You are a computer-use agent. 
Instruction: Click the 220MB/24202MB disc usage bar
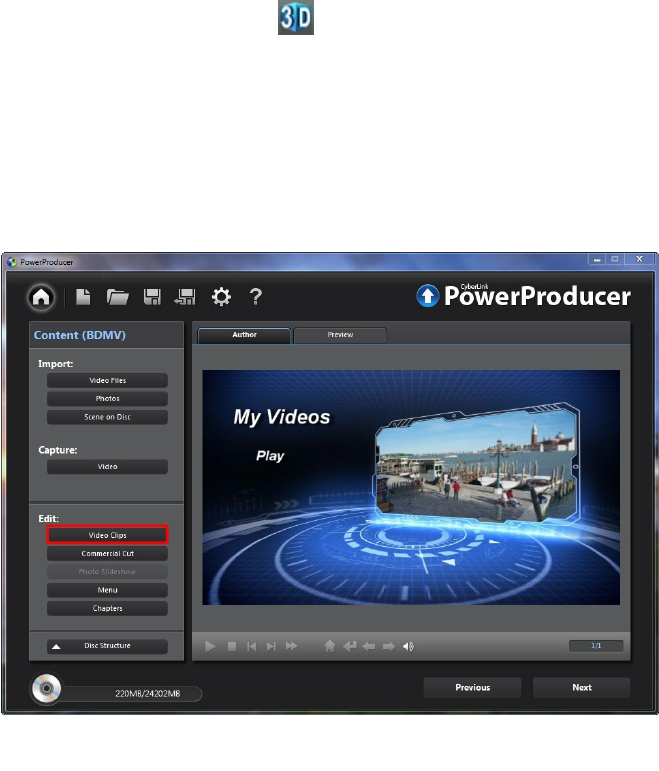pos(132,694)
